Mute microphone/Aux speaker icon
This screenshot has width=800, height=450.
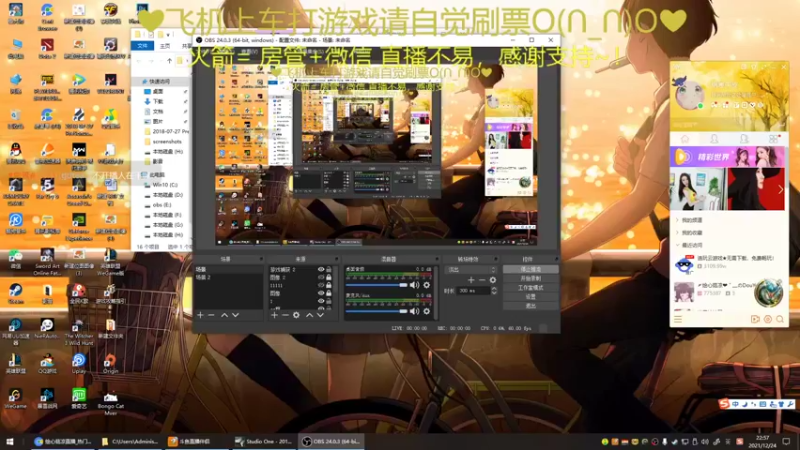414,311
